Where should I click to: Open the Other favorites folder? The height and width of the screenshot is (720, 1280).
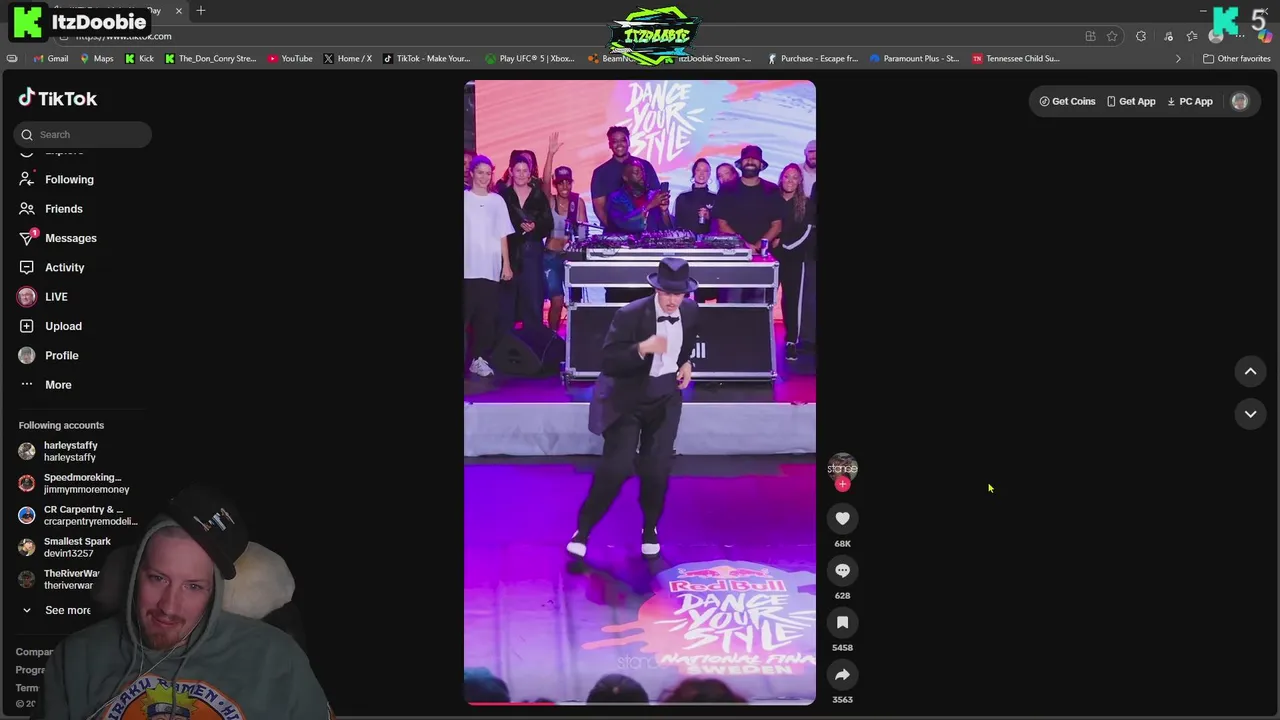(1237, 58)
